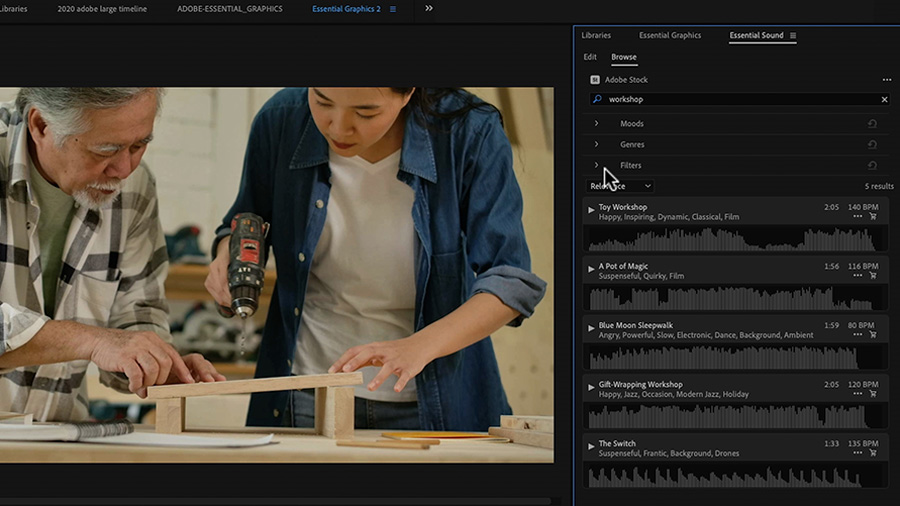Image resolution: width=900 pixels, height=506 pixels.
Task: Expand the Genres section
Action: click(x=597, y=145)
